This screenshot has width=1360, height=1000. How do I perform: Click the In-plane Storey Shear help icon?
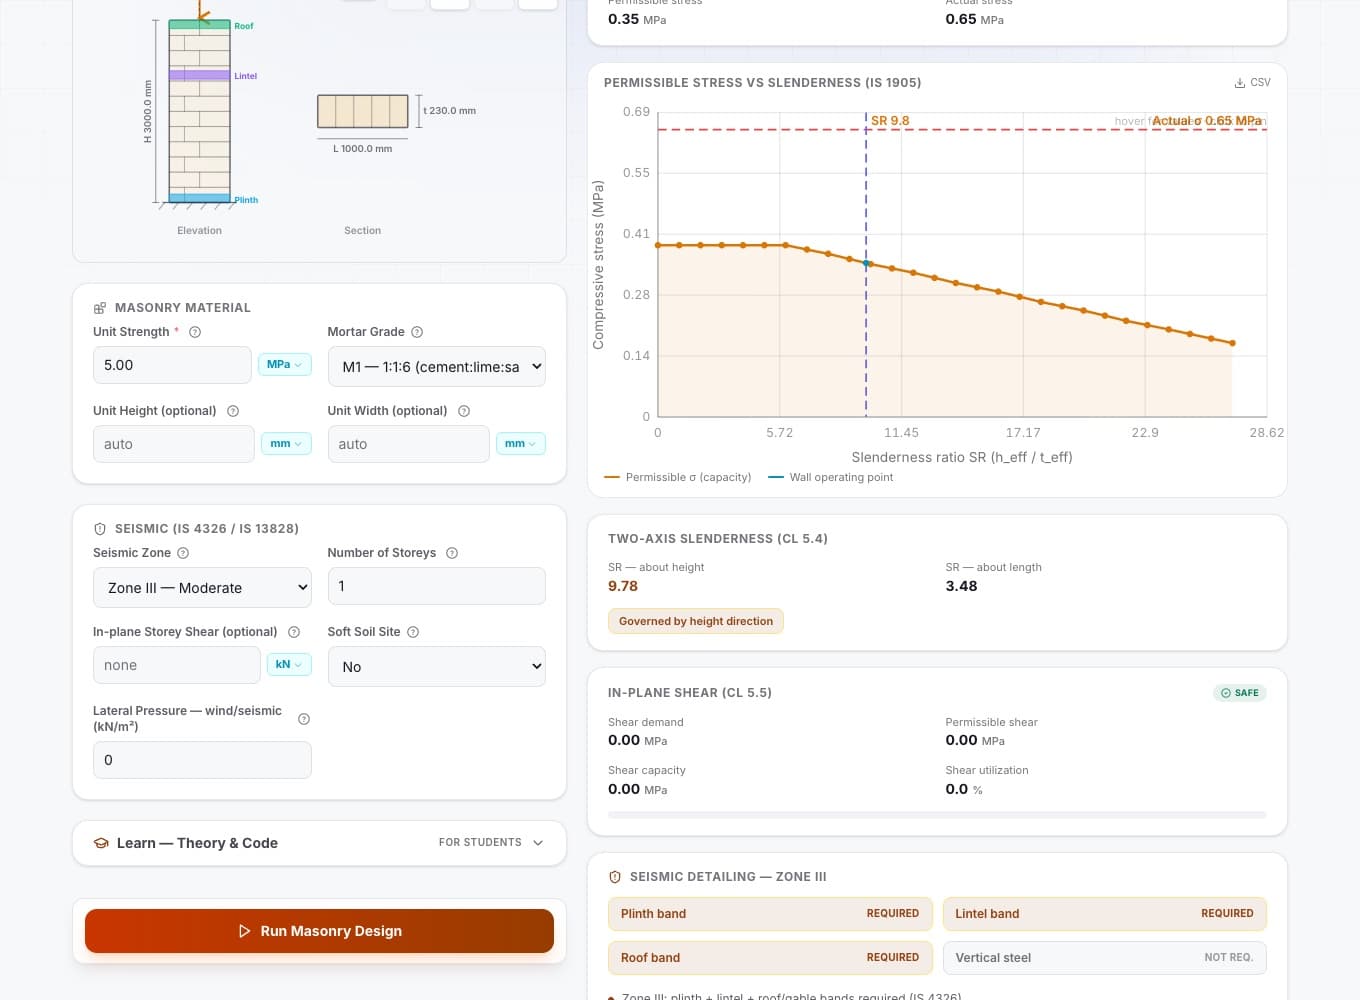click(294, 632)
